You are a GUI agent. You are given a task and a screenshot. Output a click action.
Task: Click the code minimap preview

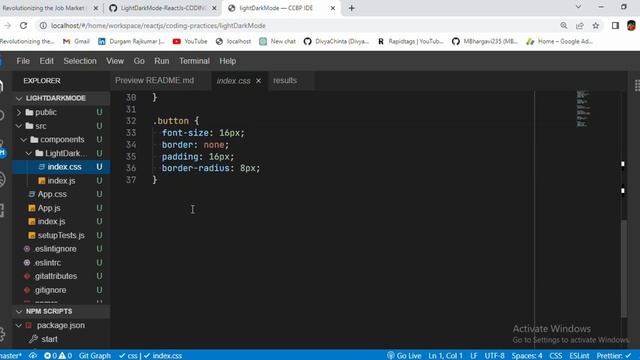coord(583,108)
